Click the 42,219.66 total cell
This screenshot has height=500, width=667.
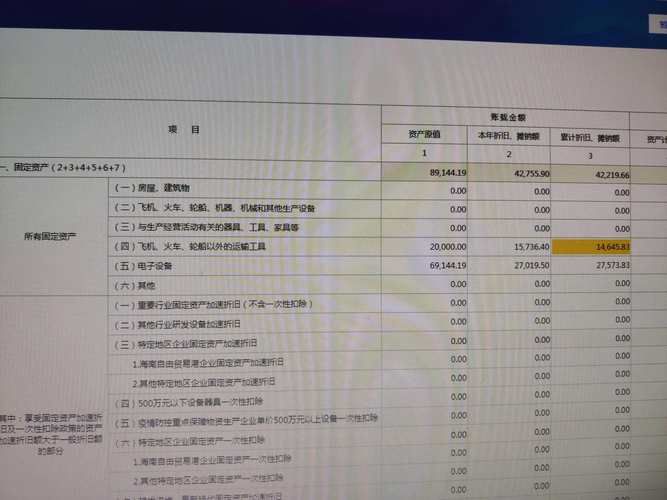tap(590, 174)
